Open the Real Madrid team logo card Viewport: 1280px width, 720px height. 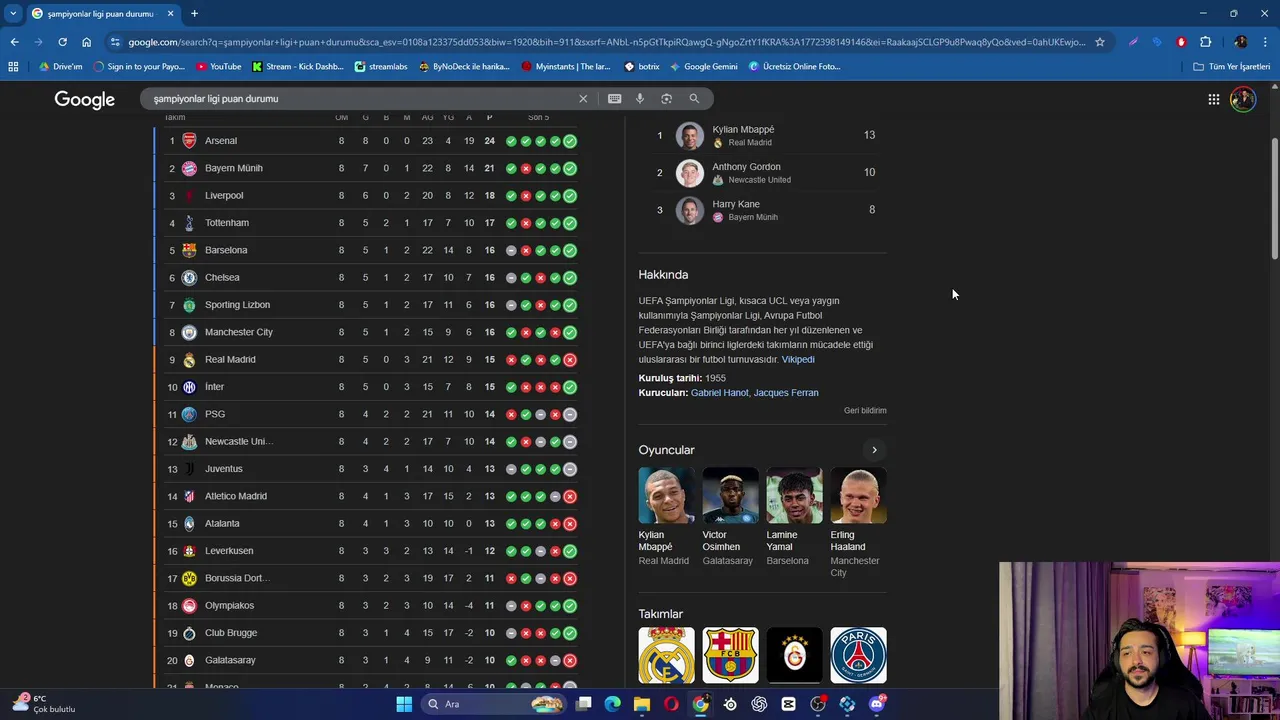pos(666,655)
